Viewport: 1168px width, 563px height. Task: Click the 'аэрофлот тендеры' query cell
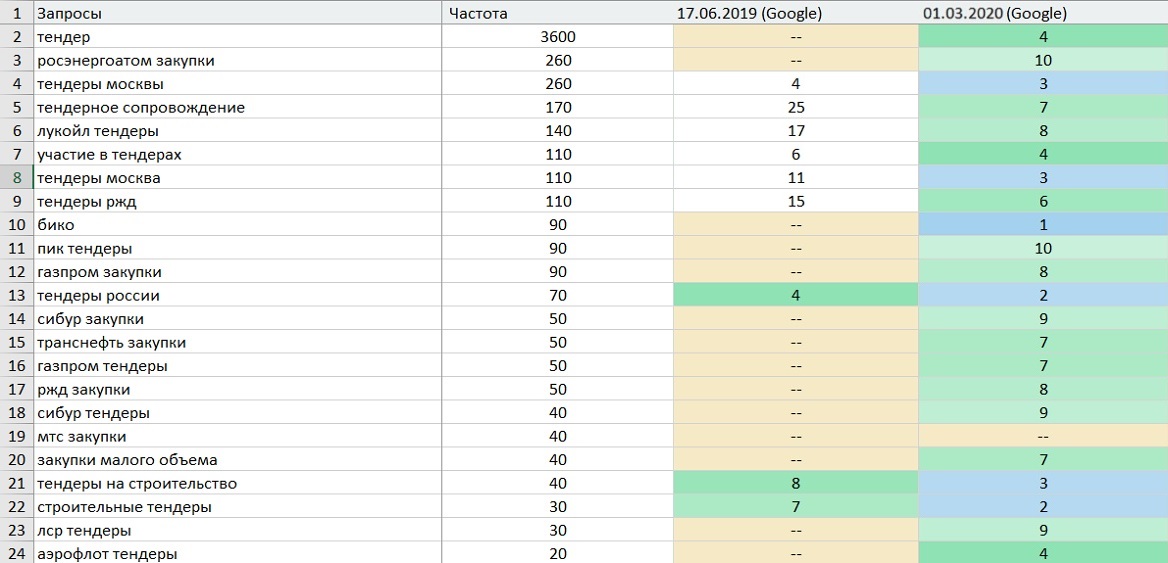tap(237, 553)
